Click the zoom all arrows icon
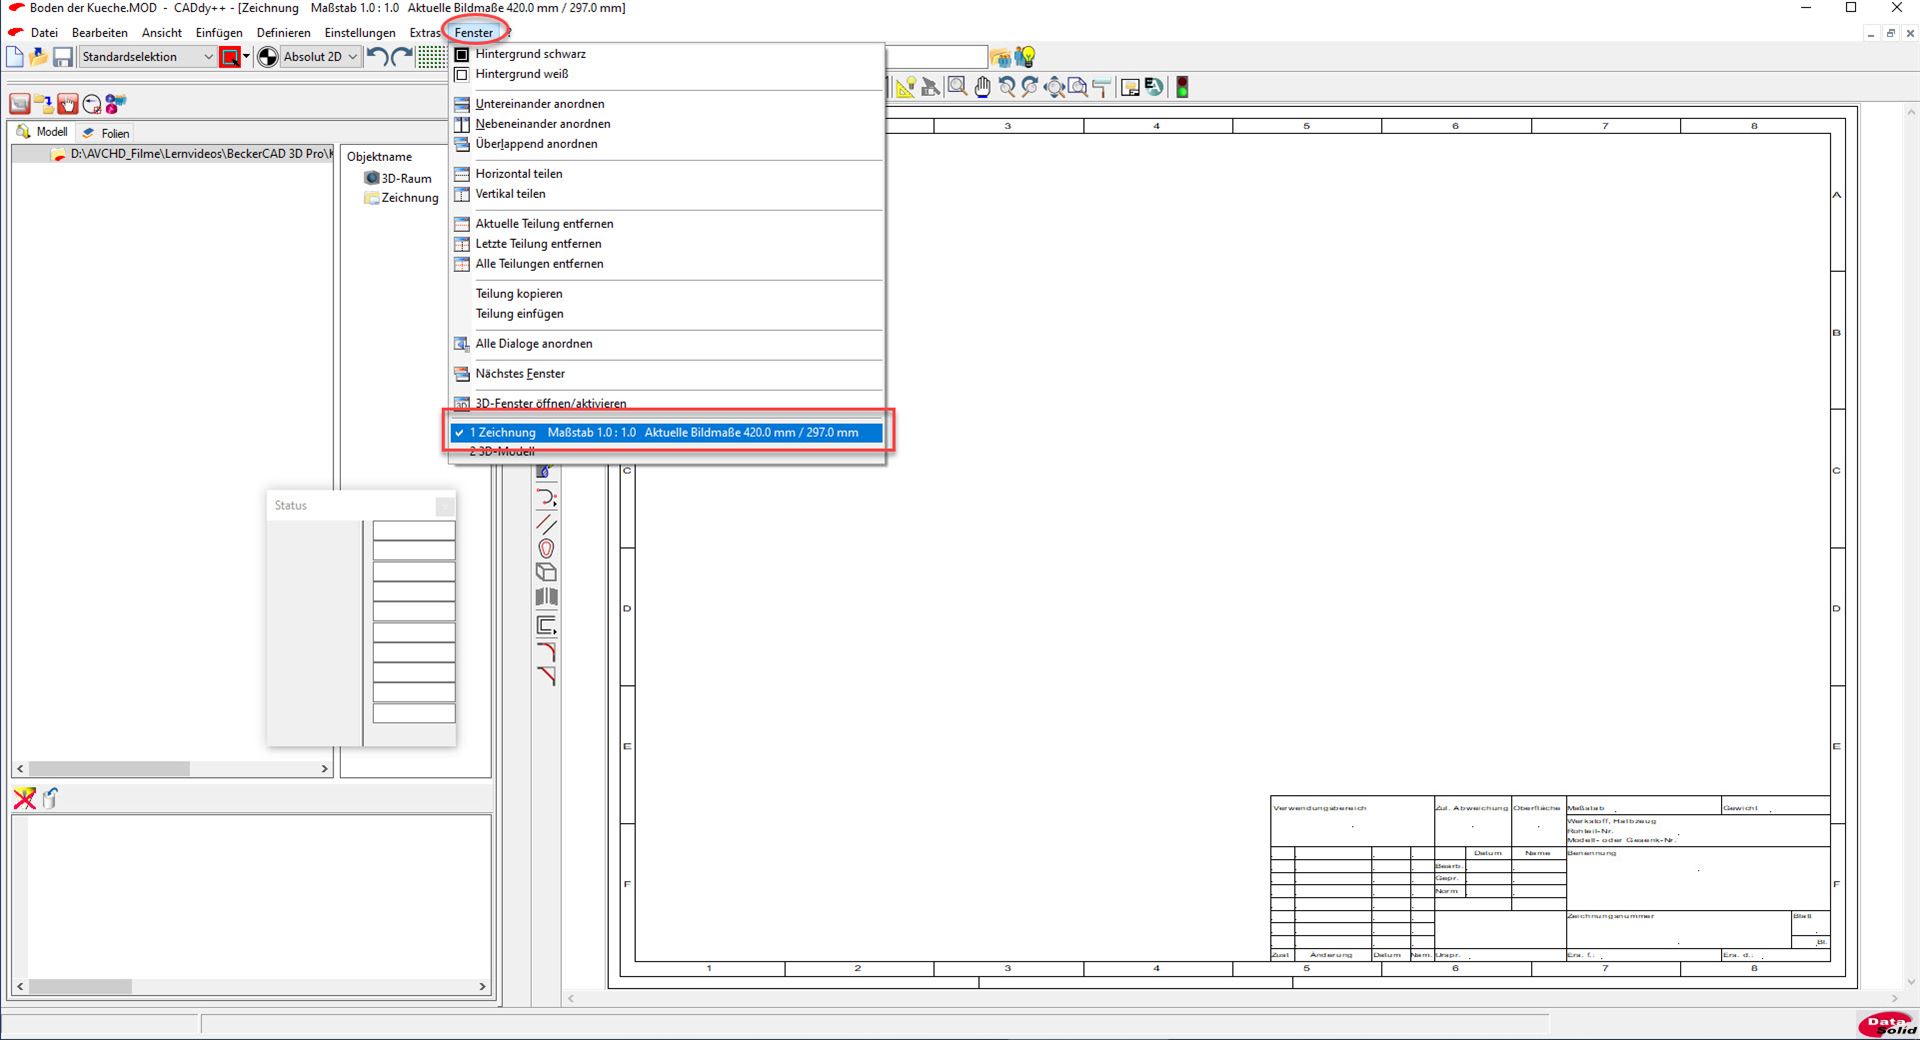 tap(1055, 88)
